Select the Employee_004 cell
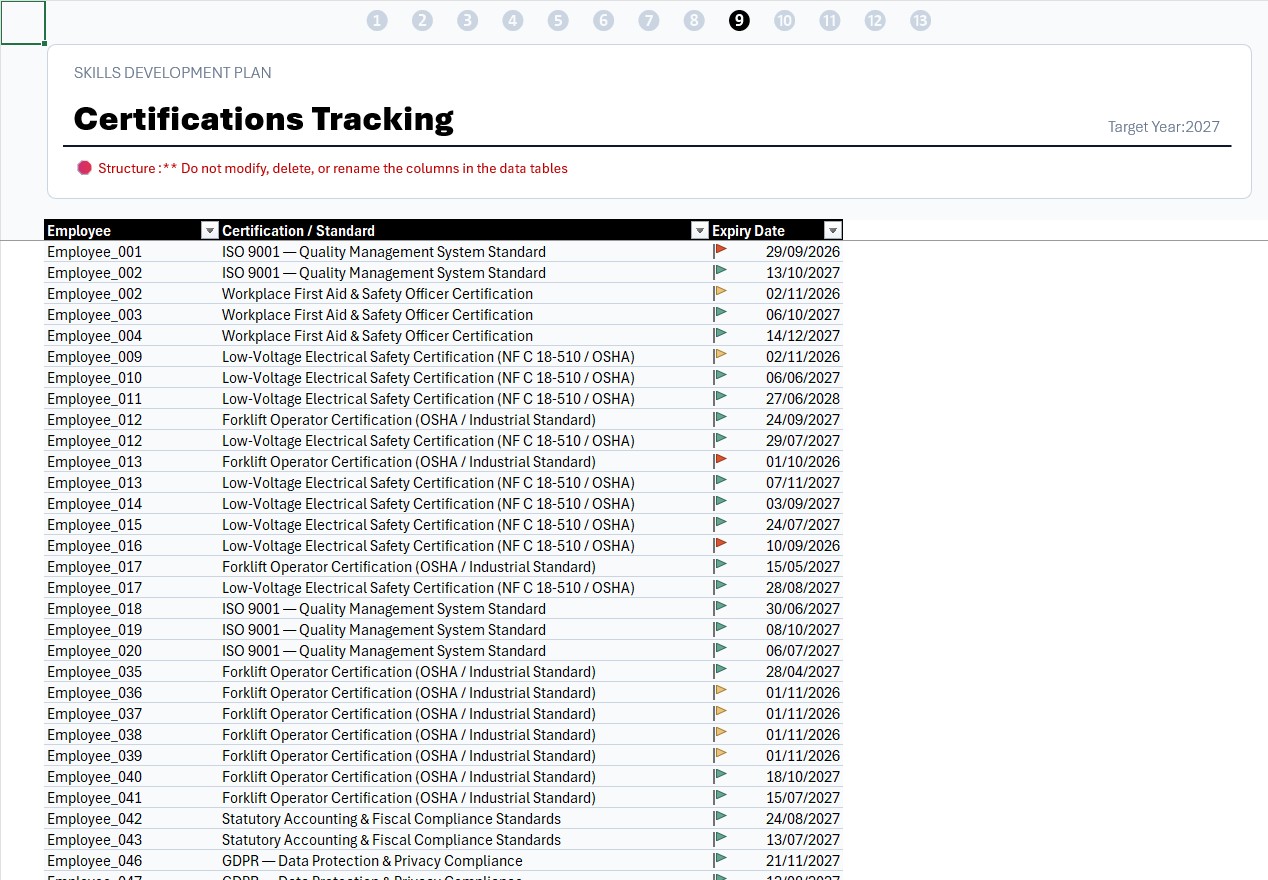This screenshot has width=1268, height=880. click(x=132, y=336)
